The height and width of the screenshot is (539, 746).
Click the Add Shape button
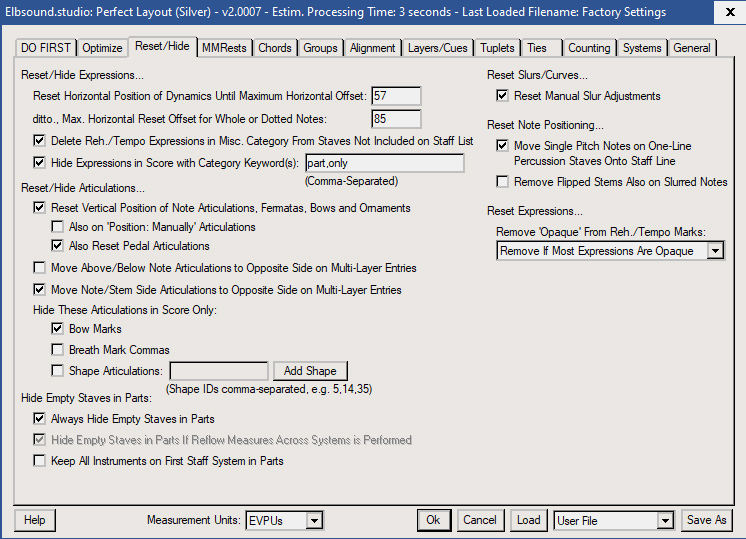[x=309, y=371]
